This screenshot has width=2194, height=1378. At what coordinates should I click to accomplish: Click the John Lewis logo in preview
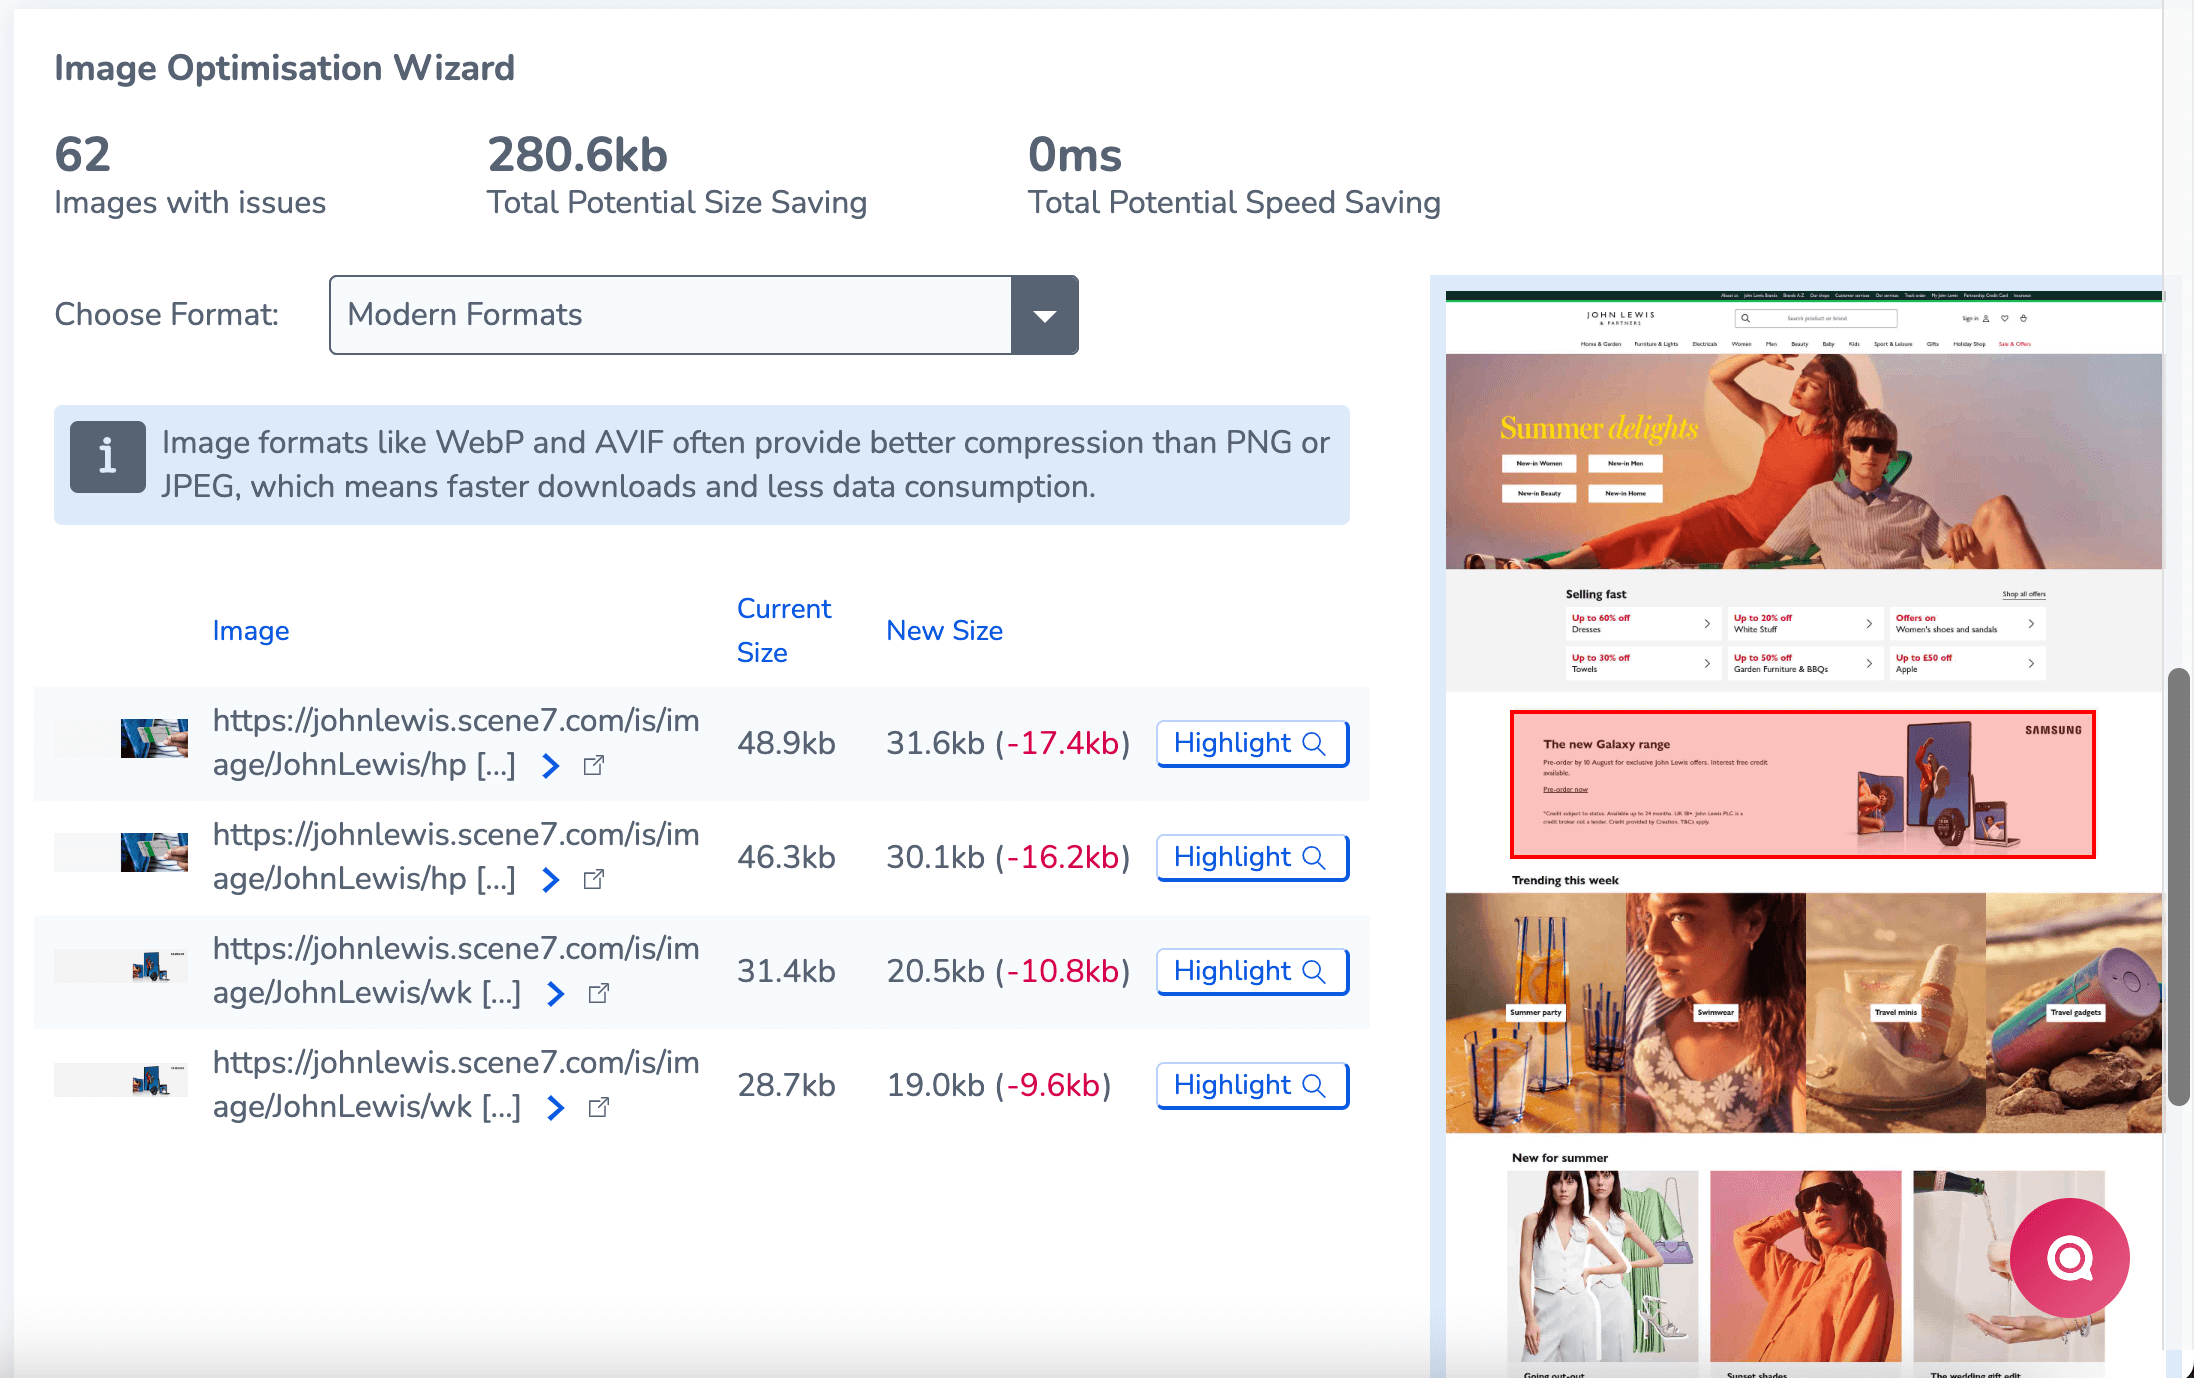[x=1620, y=318]
